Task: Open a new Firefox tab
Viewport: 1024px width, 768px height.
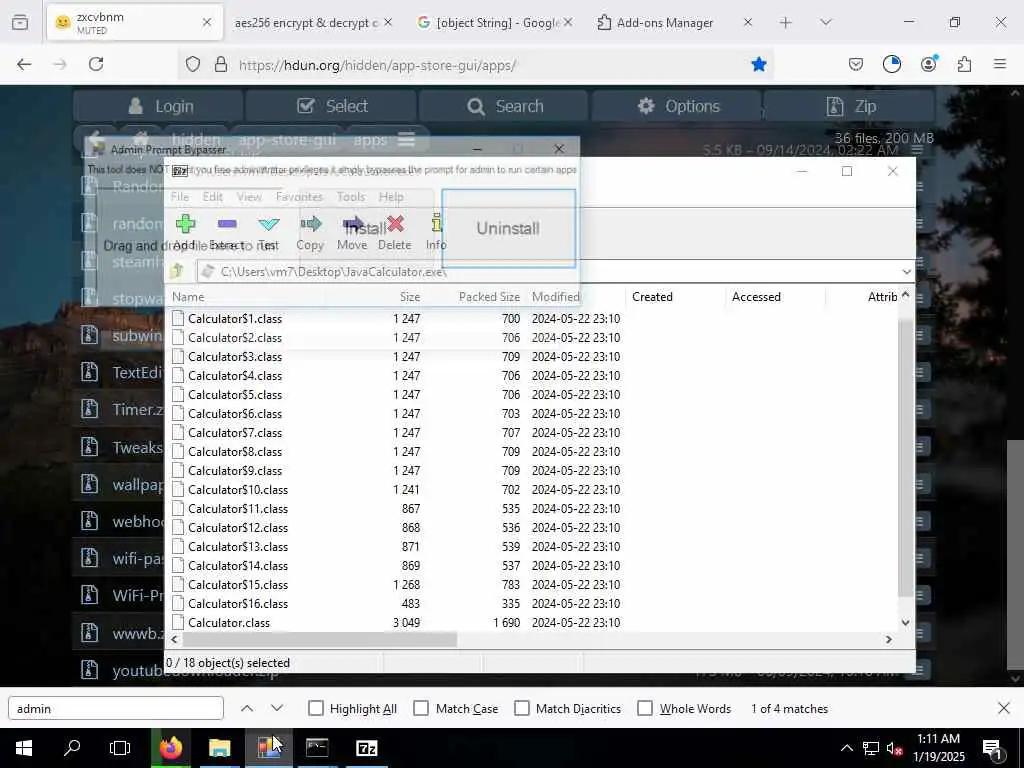Action: 786,22
